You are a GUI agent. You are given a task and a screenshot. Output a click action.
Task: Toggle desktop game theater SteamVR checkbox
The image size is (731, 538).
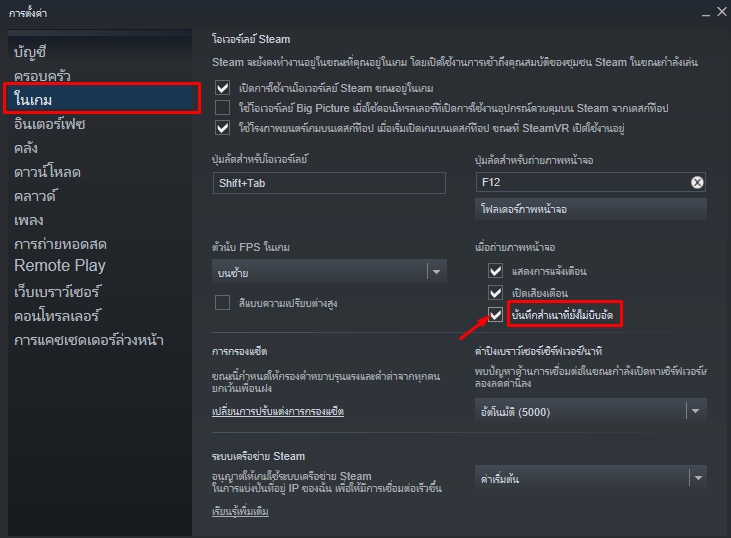pyautogui.click(x=223, y=127)
